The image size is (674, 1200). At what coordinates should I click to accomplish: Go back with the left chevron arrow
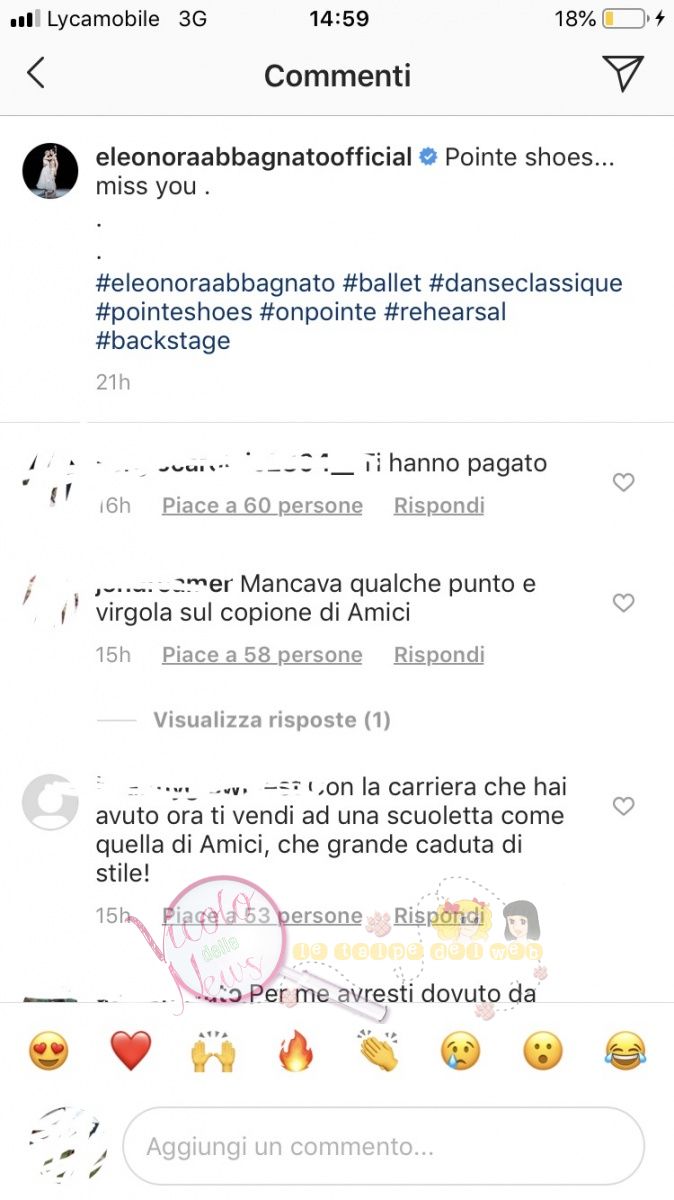coord(36,73)
